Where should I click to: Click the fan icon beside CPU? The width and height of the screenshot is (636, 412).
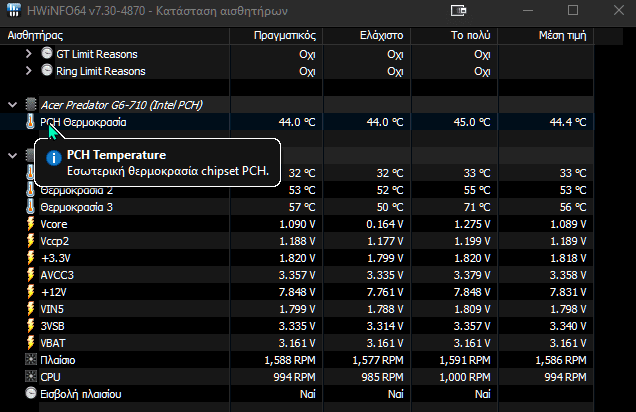click(31, 377)
